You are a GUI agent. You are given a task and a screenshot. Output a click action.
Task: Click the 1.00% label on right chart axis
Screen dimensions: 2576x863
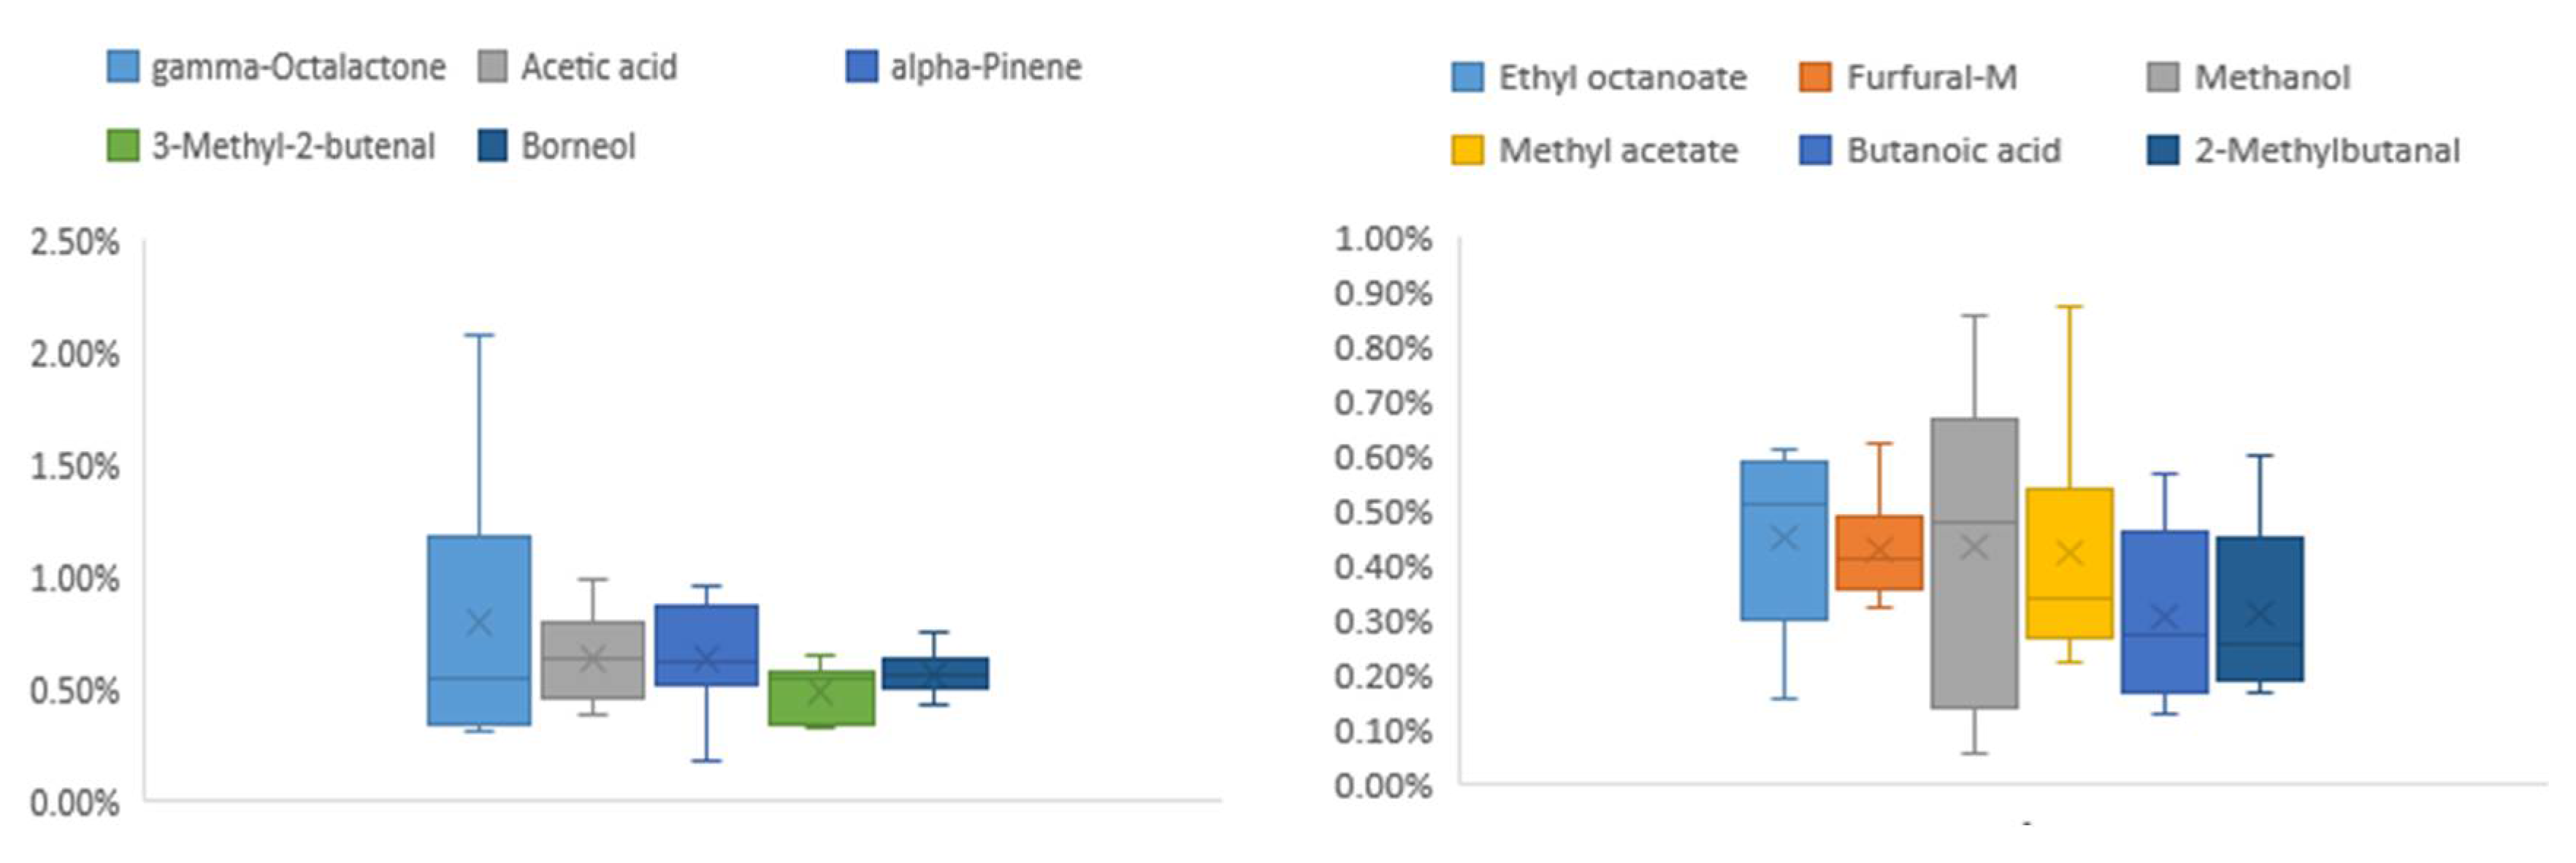click(1383, 239)
